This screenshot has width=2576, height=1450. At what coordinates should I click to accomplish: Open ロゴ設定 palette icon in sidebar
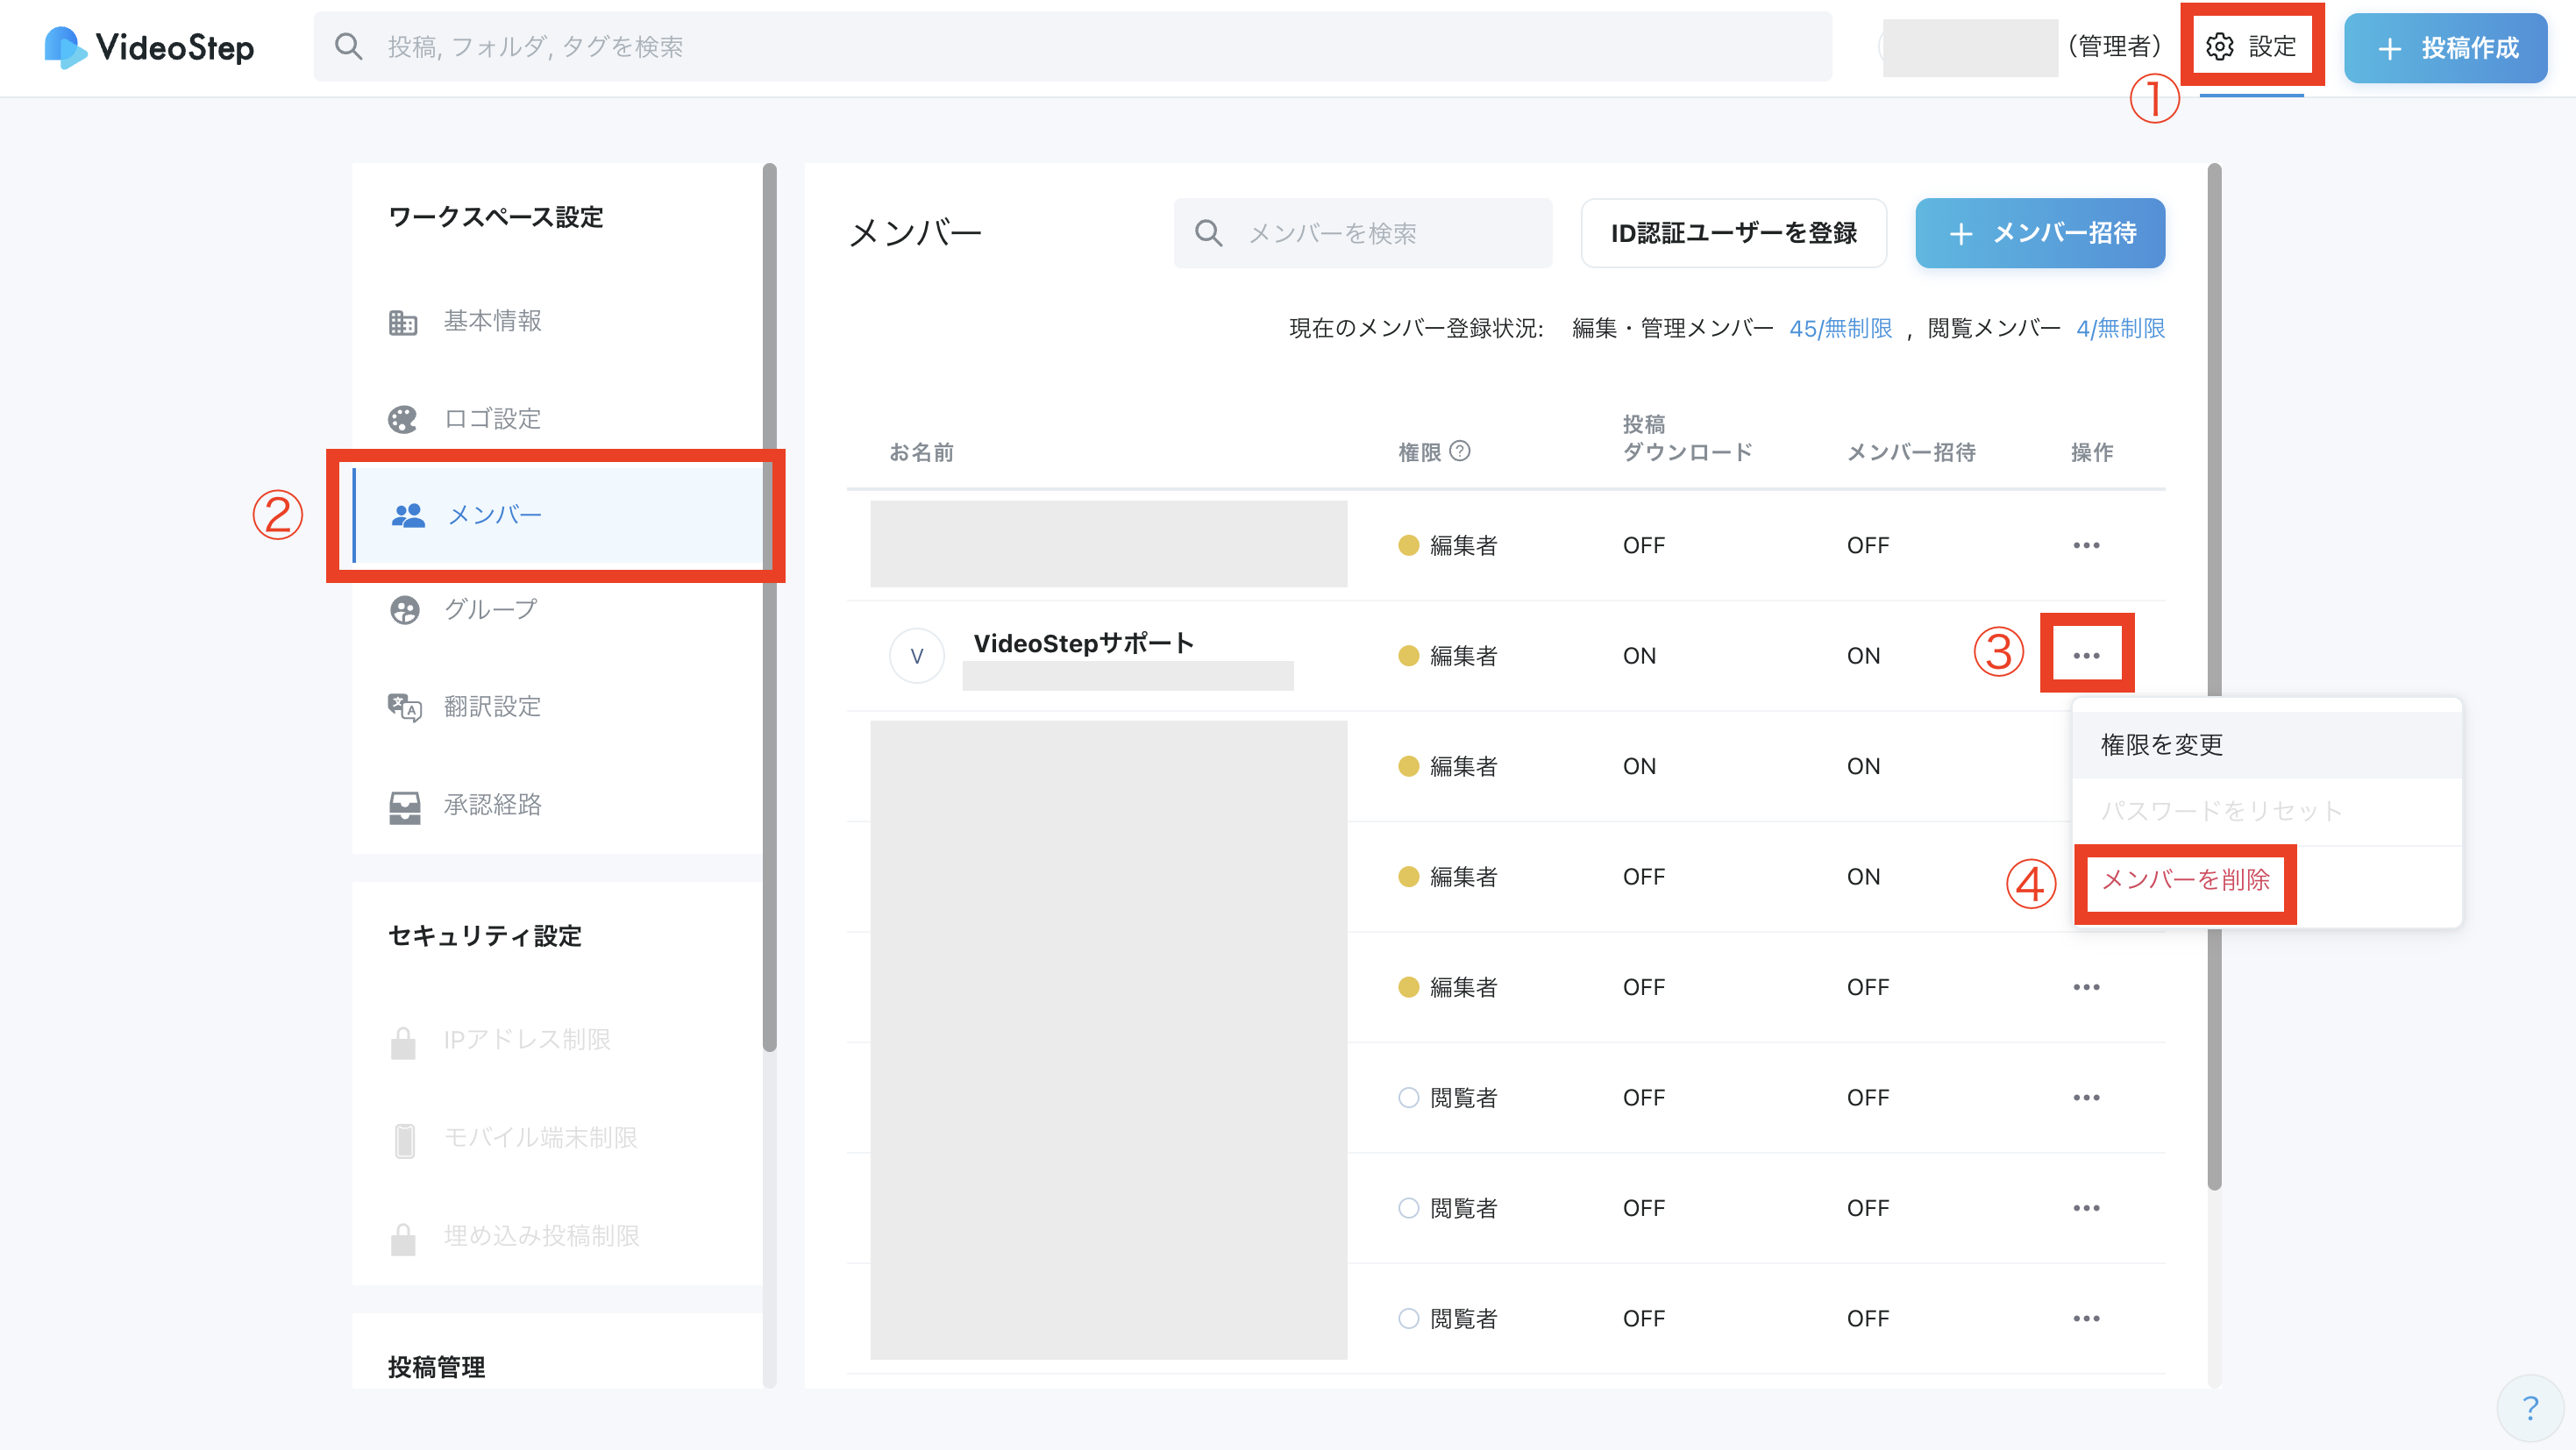[x=403, y=419]
